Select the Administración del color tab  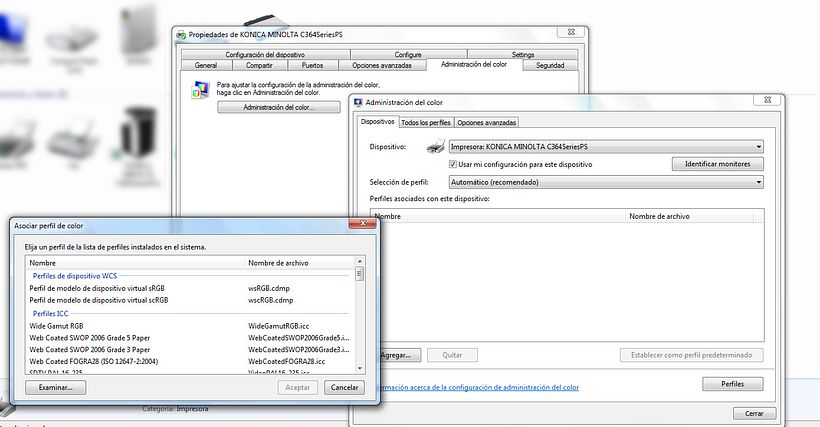[474, 64]
